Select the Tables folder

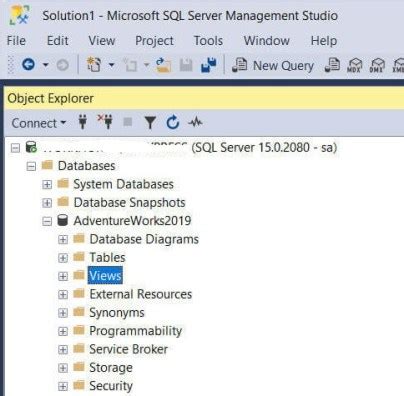pyautogui.click(x=107, y=257)
